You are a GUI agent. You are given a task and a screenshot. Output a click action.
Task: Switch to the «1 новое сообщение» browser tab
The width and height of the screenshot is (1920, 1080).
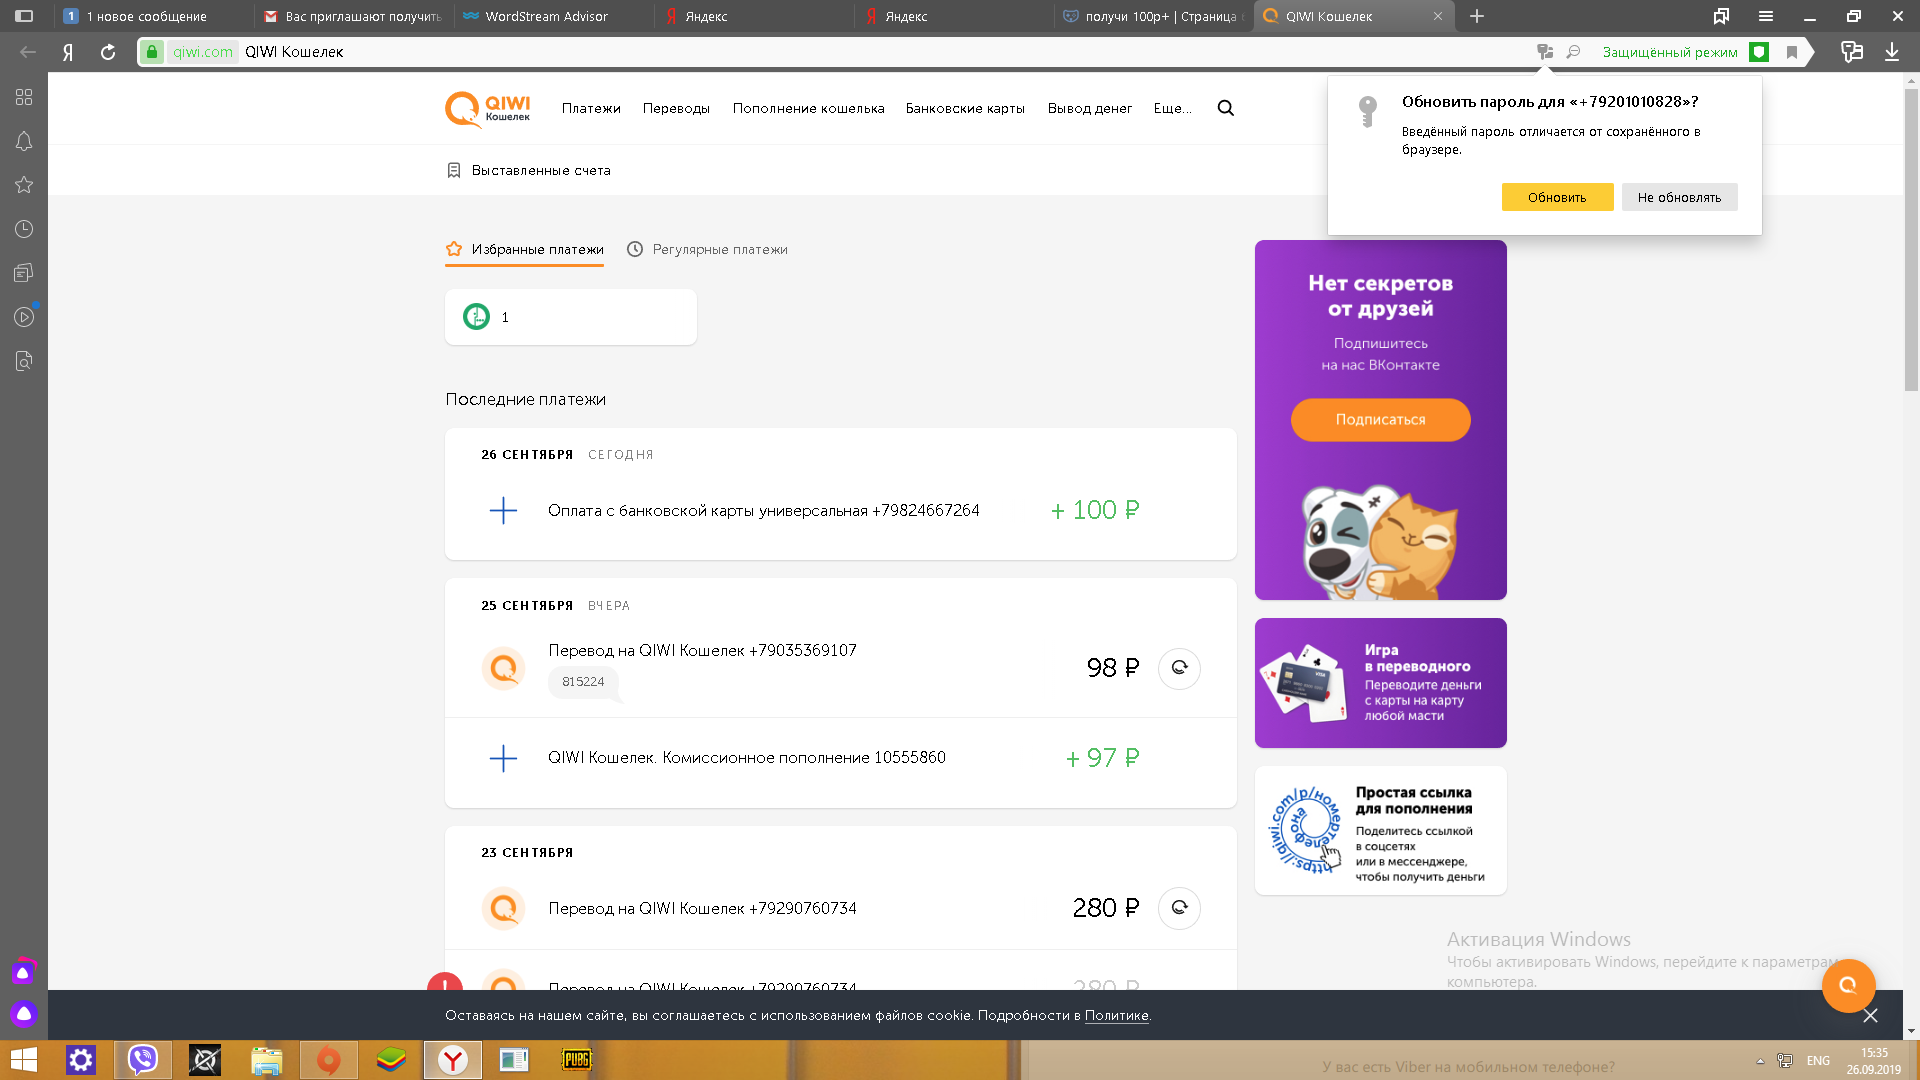152,16
